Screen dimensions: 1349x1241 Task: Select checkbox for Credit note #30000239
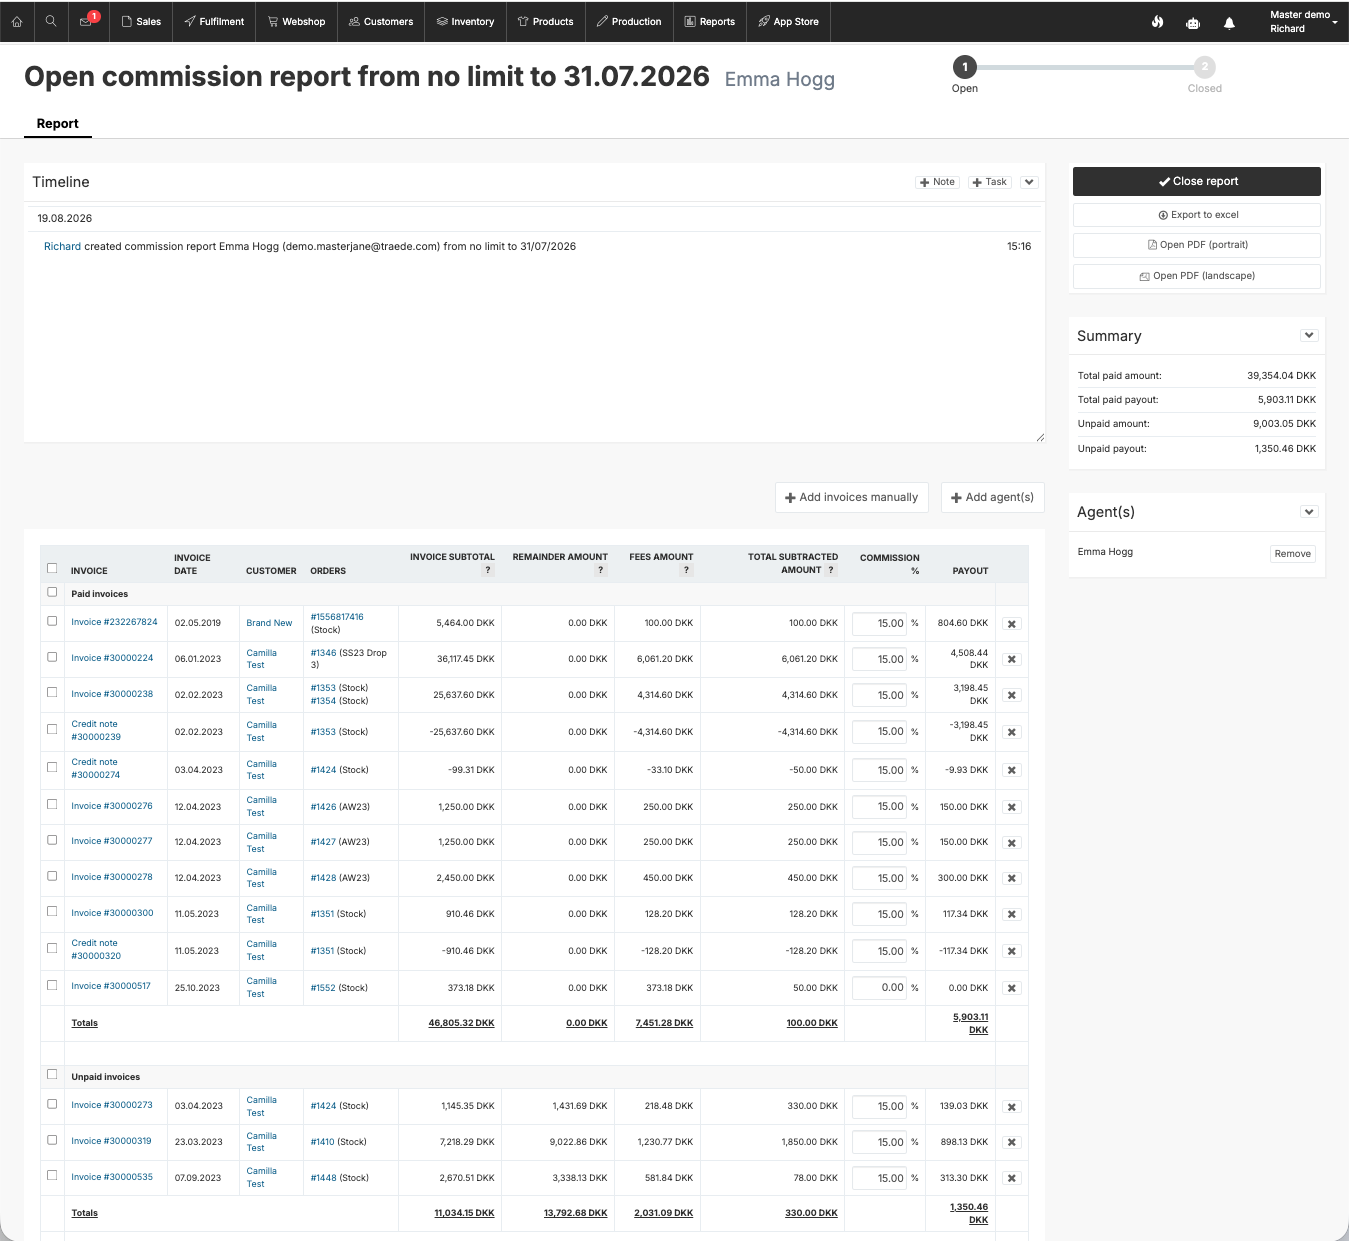(x=52, y=729)
